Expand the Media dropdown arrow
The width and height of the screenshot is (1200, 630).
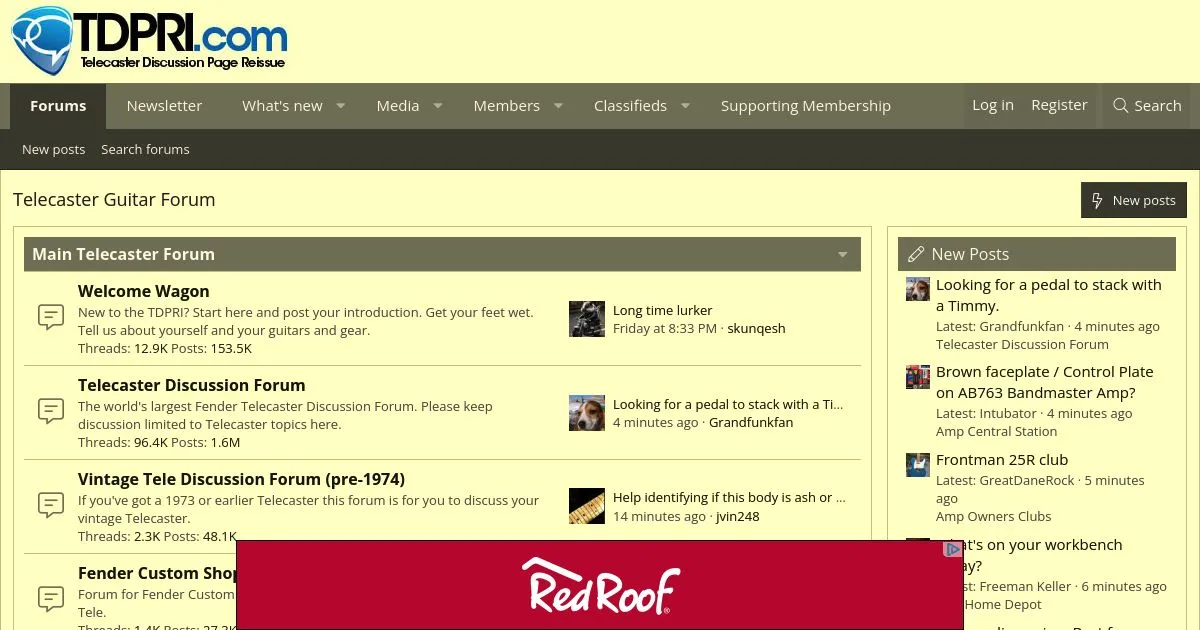point(437,106)
